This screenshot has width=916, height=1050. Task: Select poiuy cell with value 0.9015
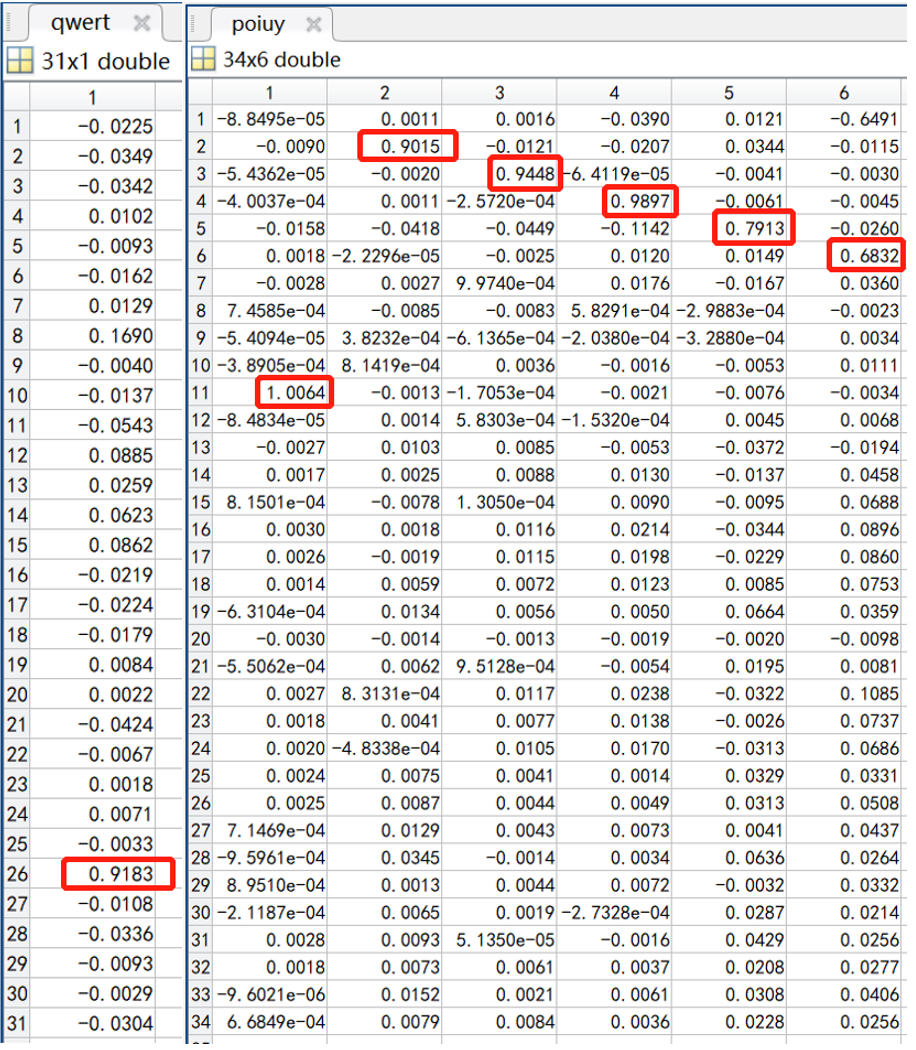click(x=384, y=147)
